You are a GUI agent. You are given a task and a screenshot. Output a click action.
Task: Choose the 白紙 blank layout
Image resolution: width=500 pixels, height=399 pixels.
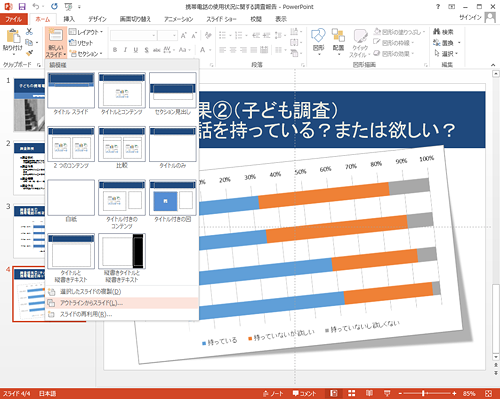pos(71,198)
